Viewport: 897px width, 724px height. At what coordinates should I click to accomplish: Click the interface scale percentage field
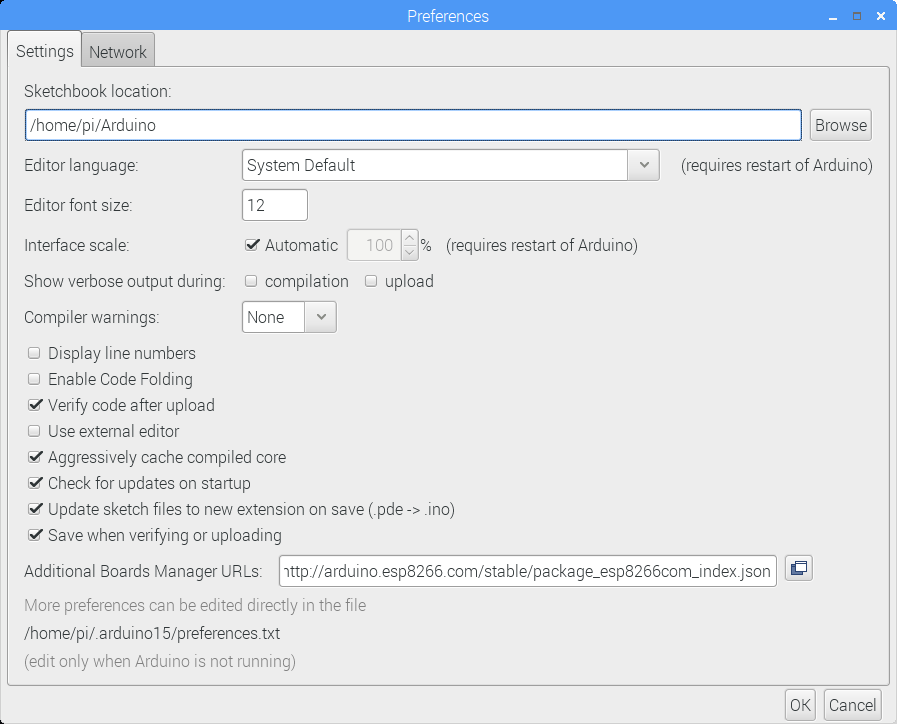point(375,245)
